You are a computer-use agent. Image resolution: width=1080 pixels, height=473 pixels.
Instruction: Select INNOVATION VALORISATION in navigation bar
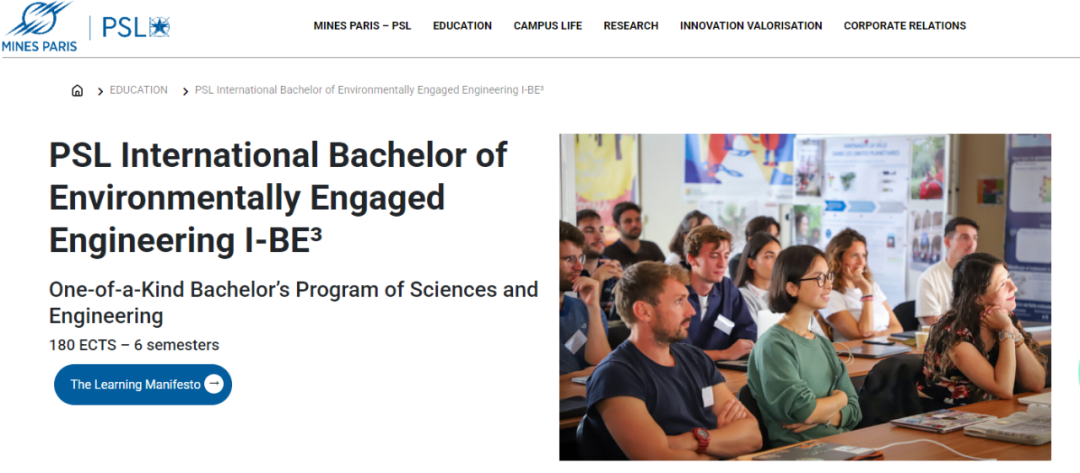[751, 26]
